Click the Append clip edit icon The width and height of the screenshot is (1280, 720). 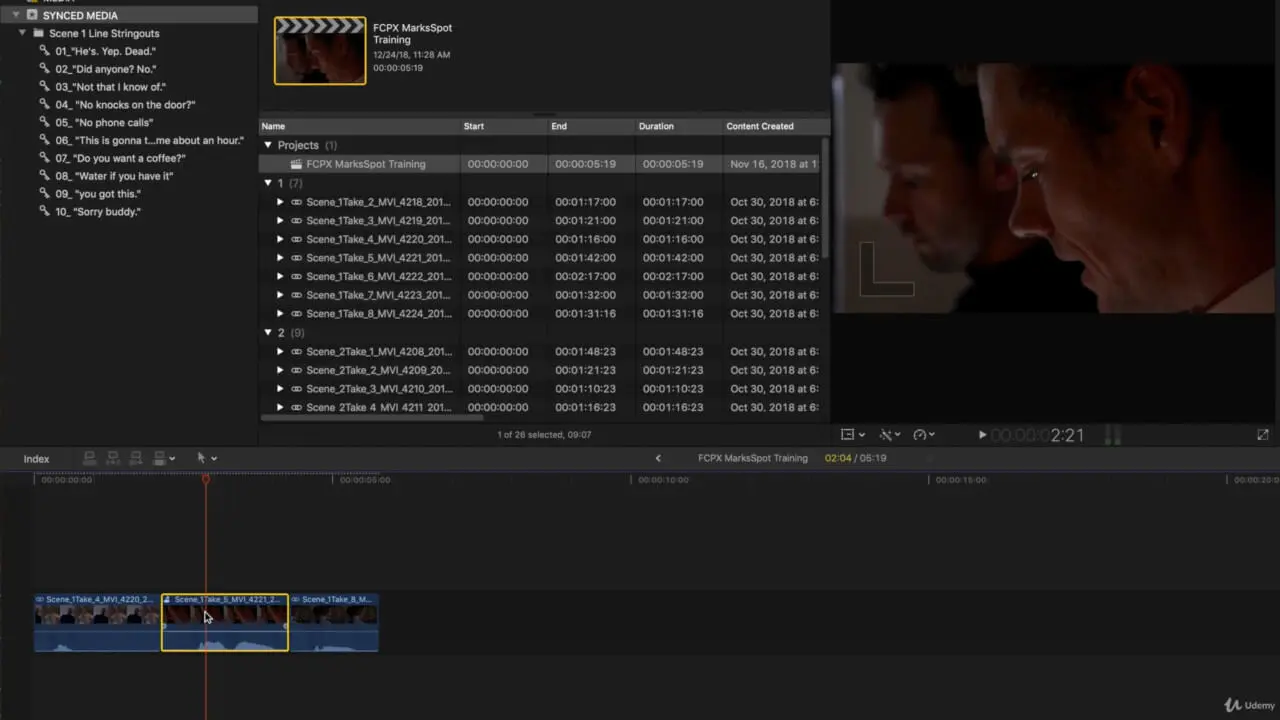[x=136, y=458]
